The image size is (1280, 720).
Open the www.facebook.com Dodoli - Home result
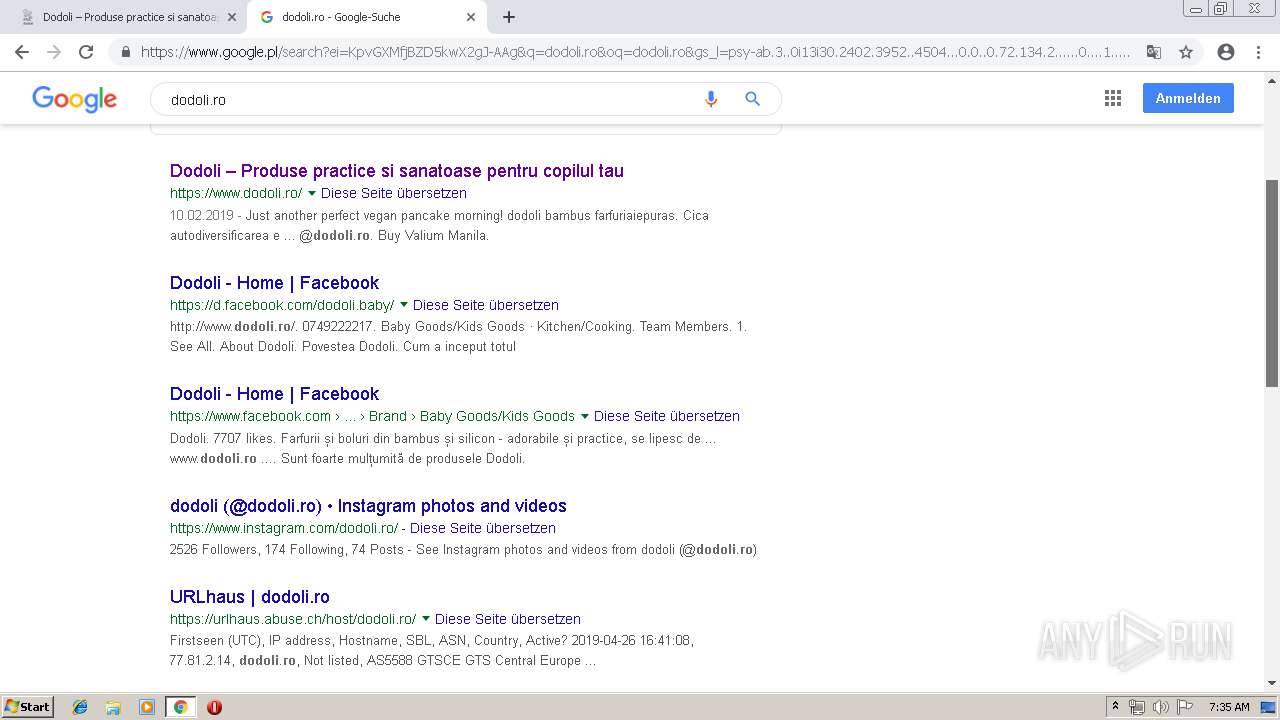coord(275,394)
